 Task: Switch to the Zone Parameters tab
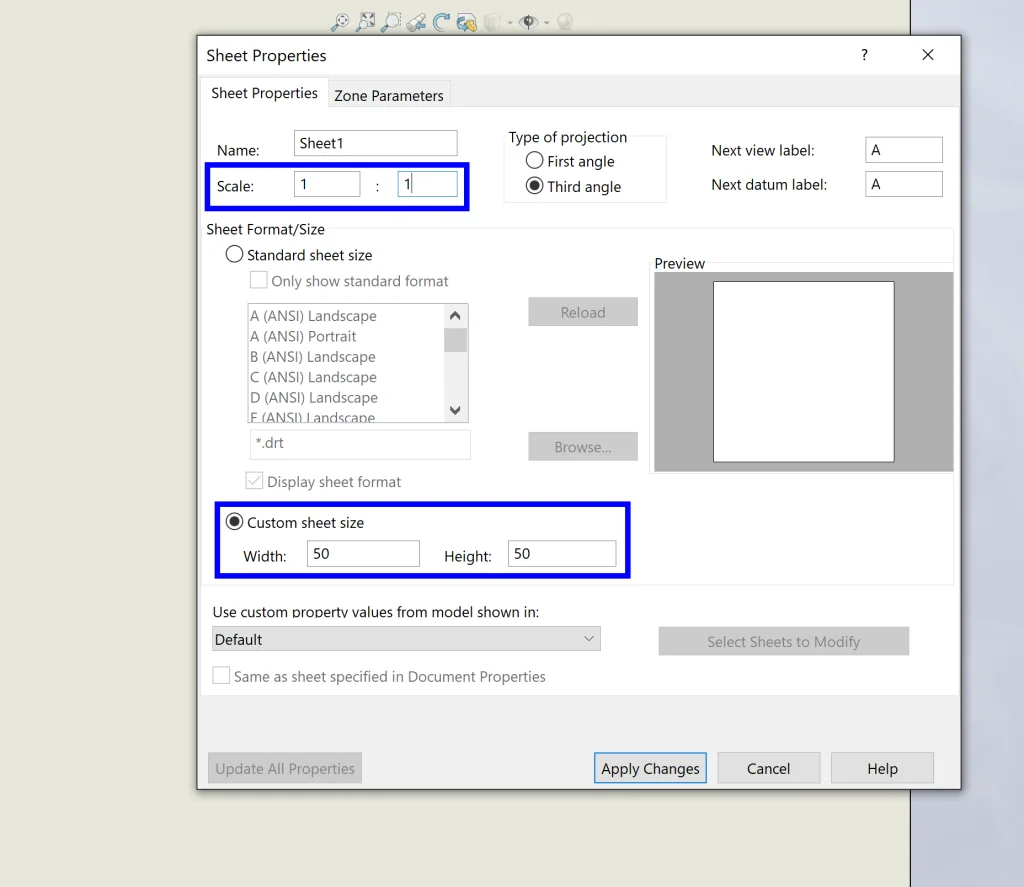[389, 95]
